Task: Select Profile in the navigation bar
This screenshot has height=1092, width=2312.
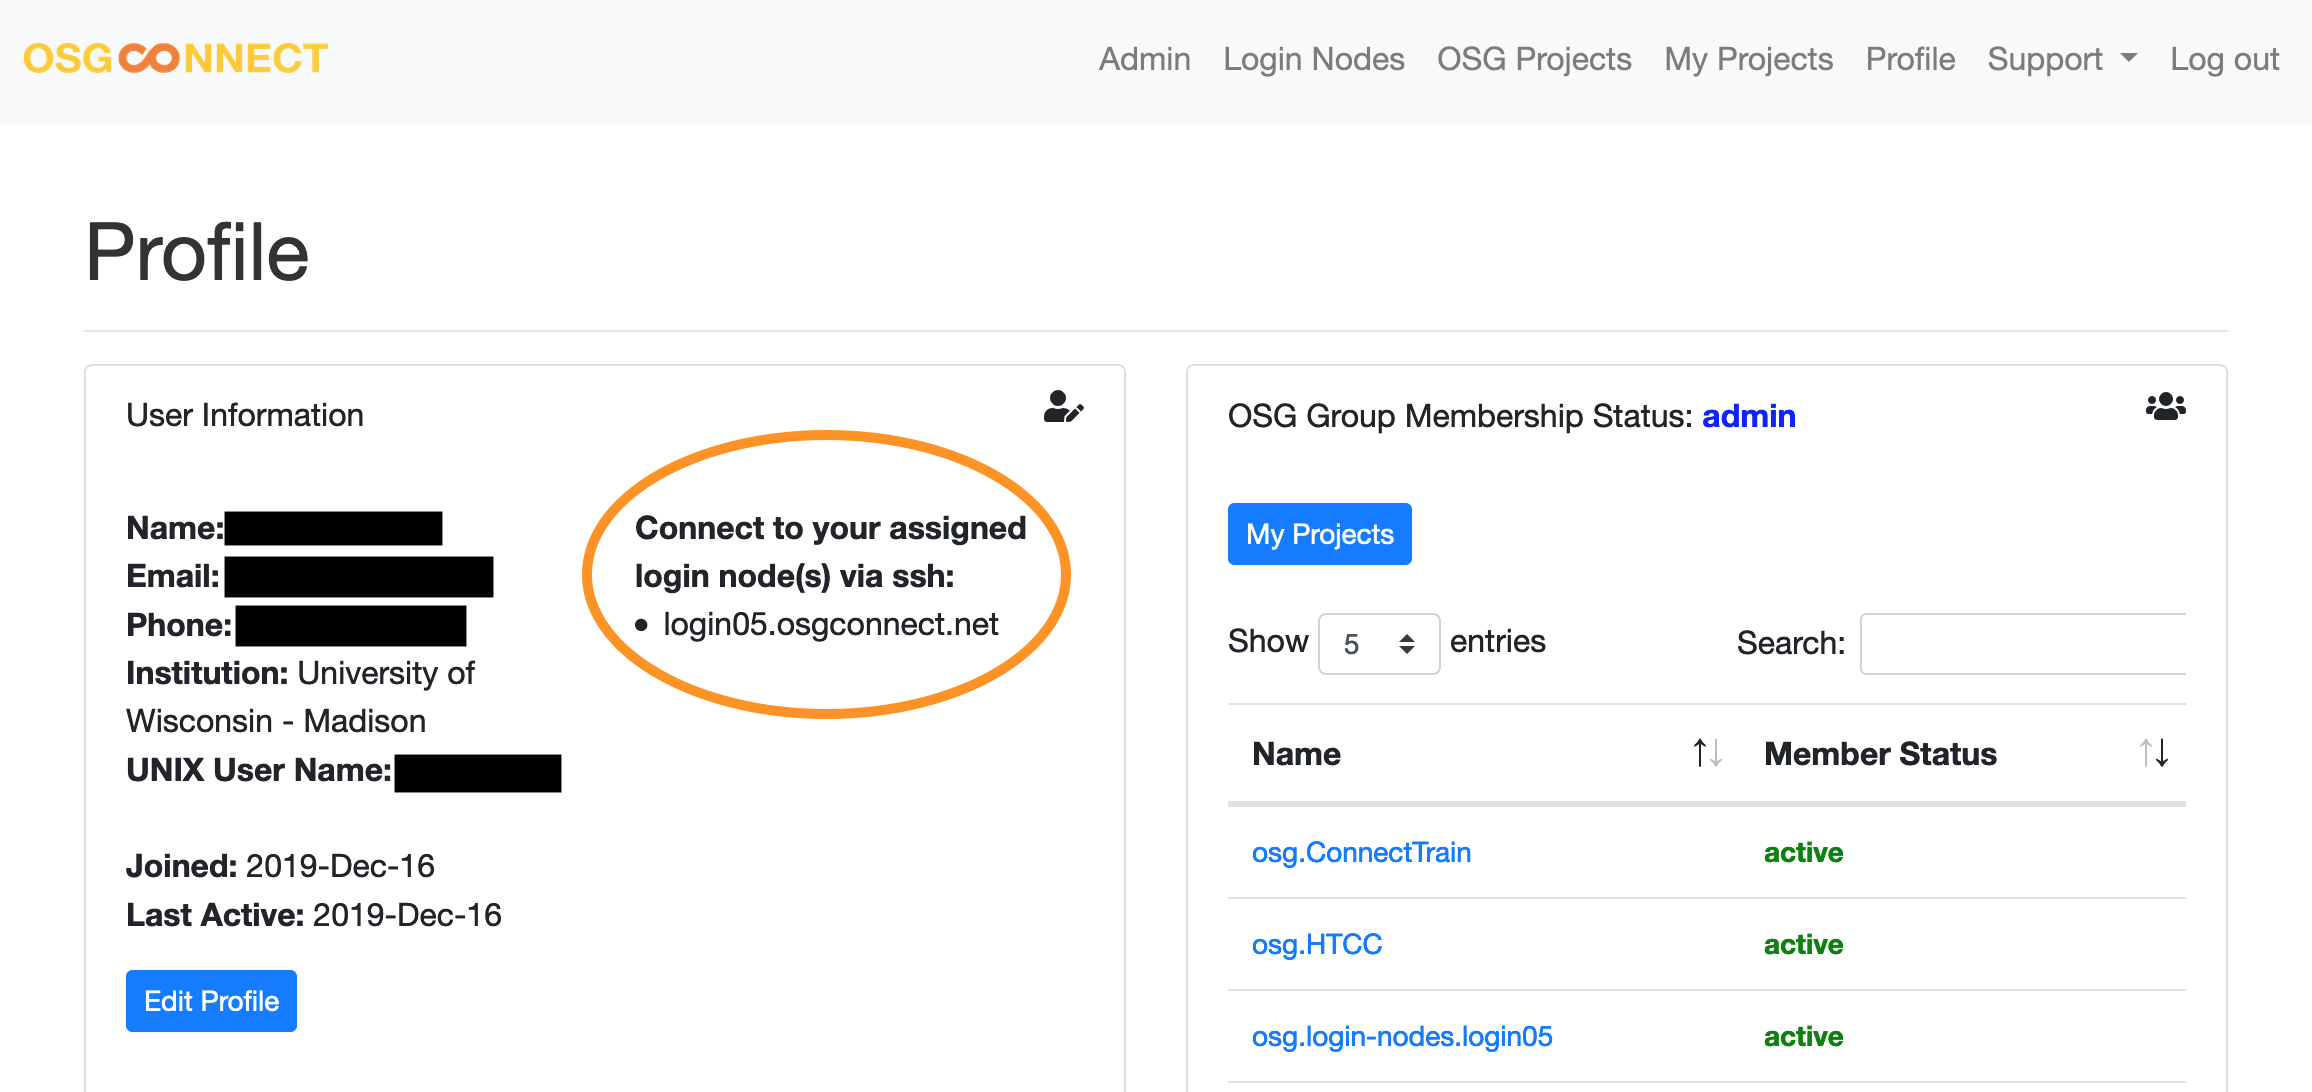Action: 1910,59
